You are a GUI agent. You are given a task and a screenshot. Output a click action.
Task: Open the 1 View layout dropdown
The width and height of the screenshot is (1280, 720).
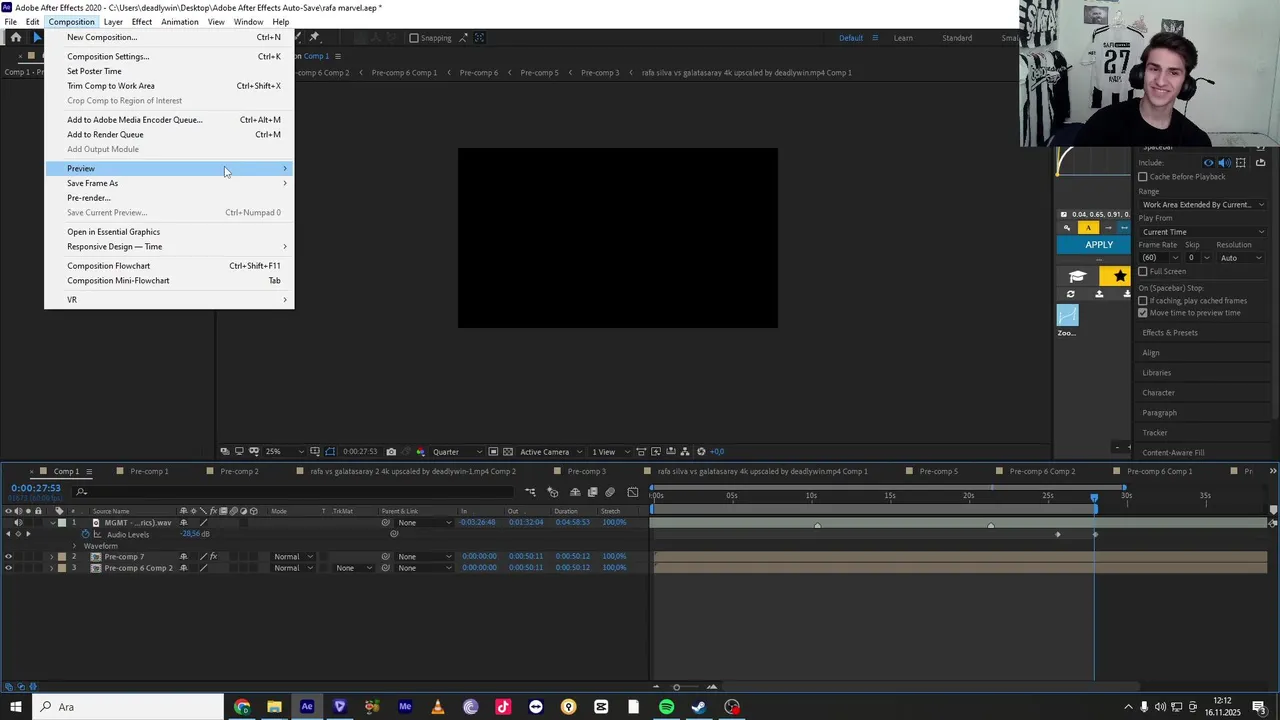point(609,452)
